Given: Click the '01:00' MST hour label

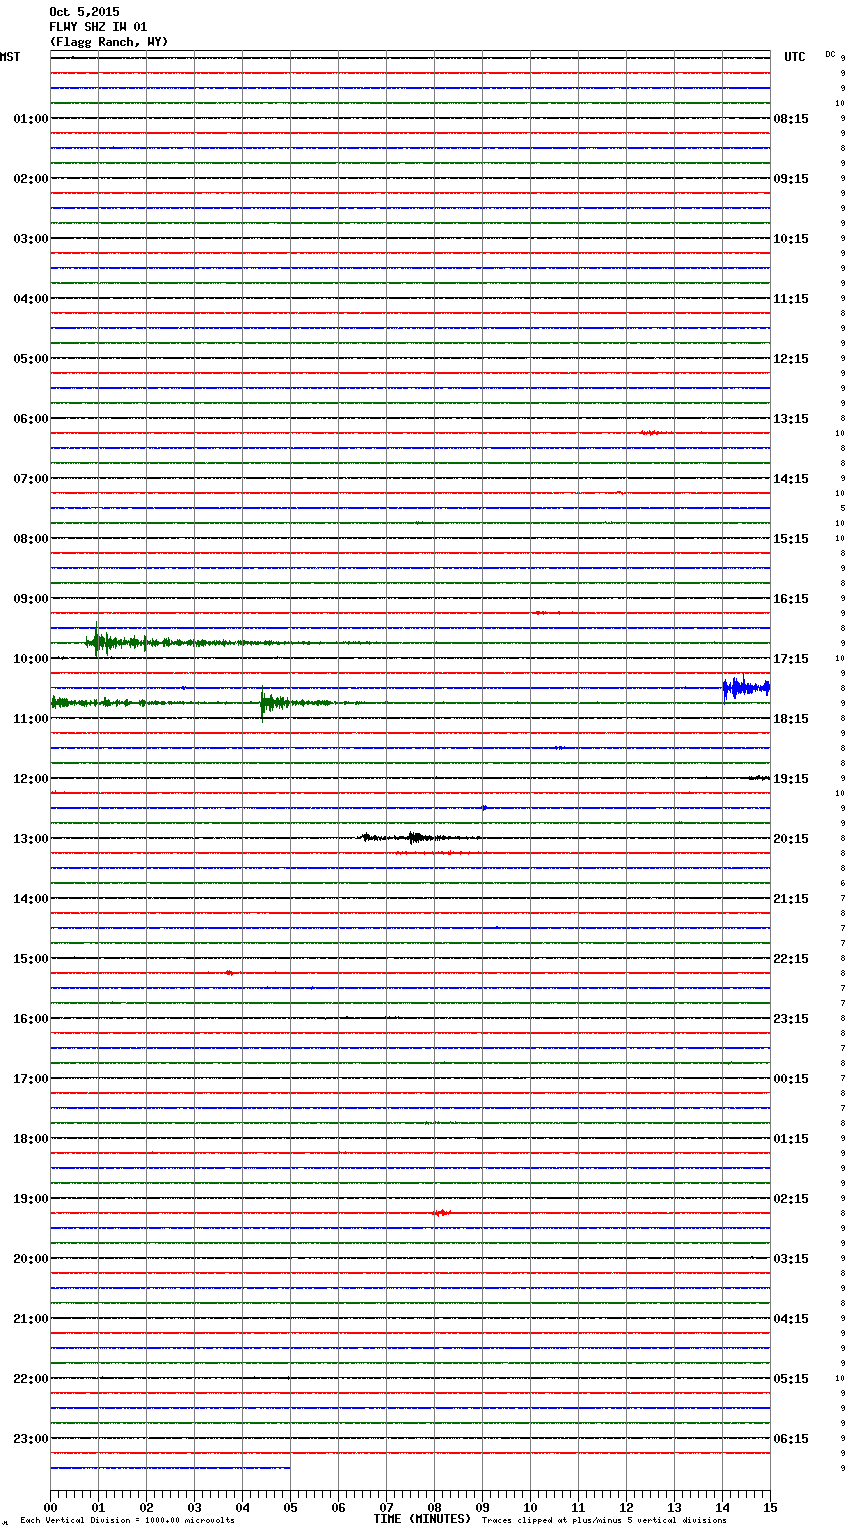Looking at the screenshot, I should [31, 119].
